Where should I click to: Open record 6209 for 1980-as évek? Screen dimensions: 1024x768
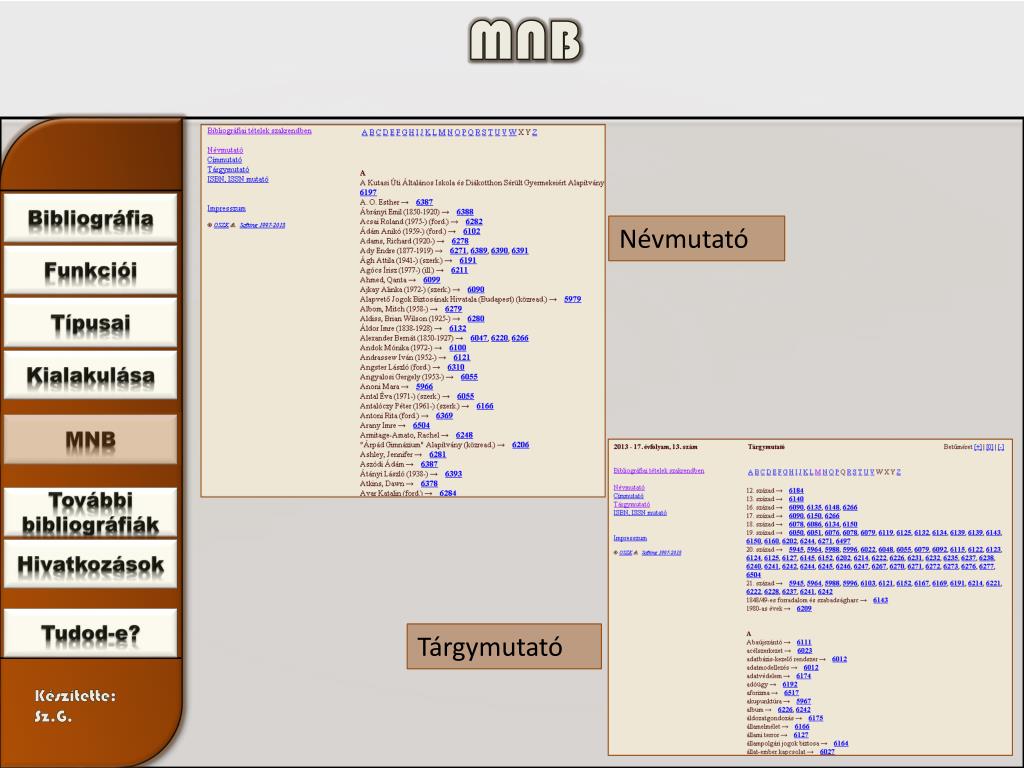coord(804,609)
